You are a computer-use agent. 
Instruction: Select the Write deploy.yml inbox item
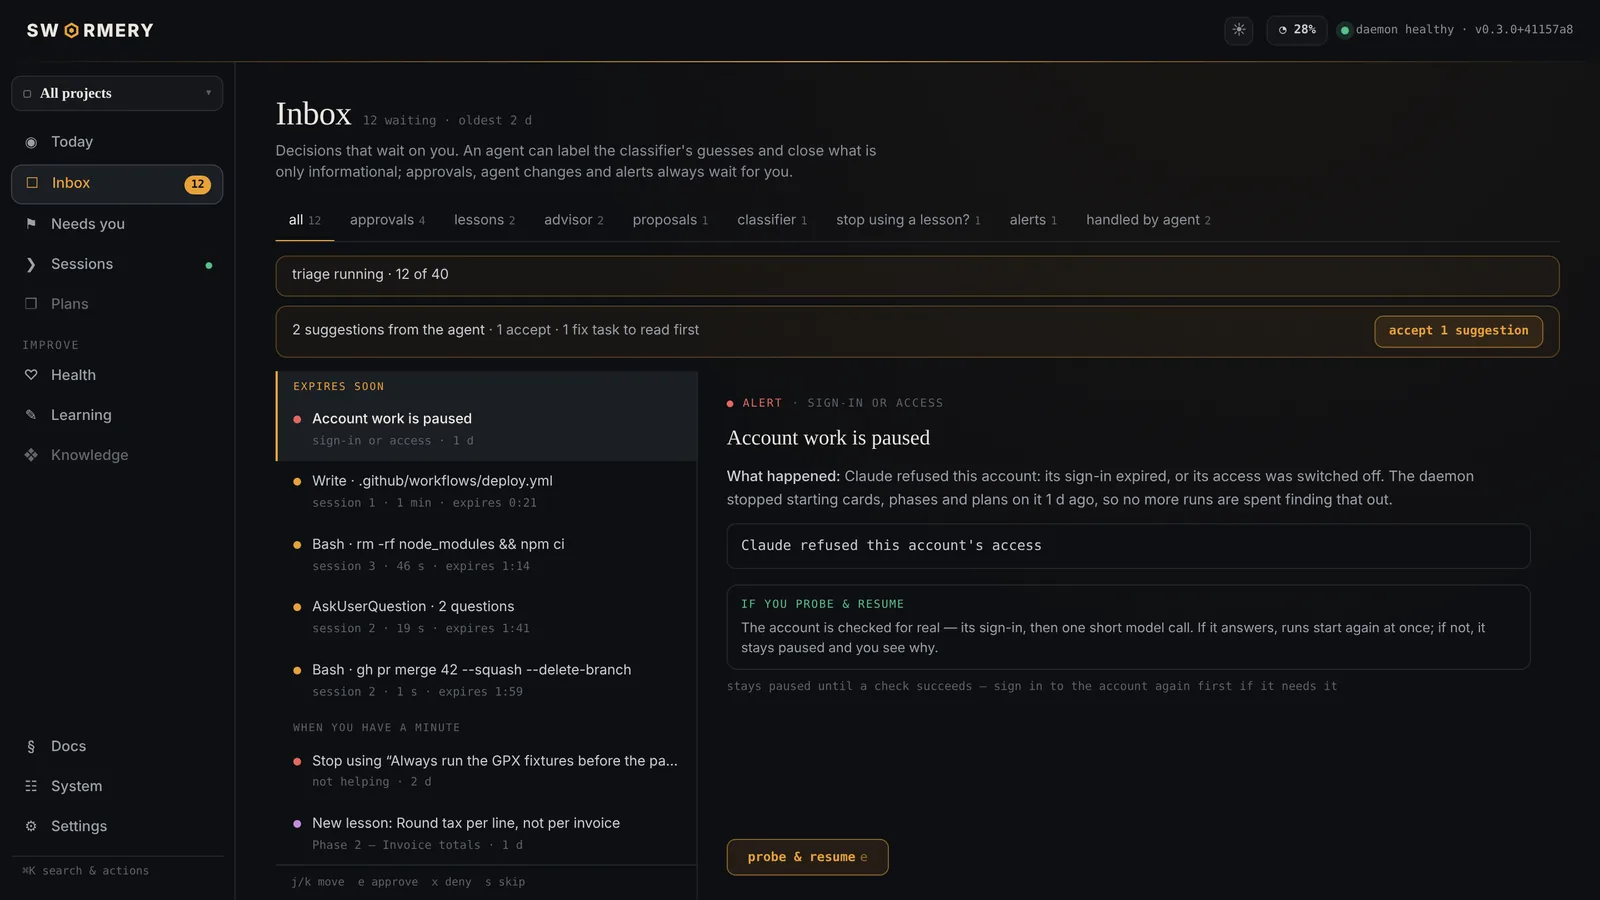(x=487, y=491)
